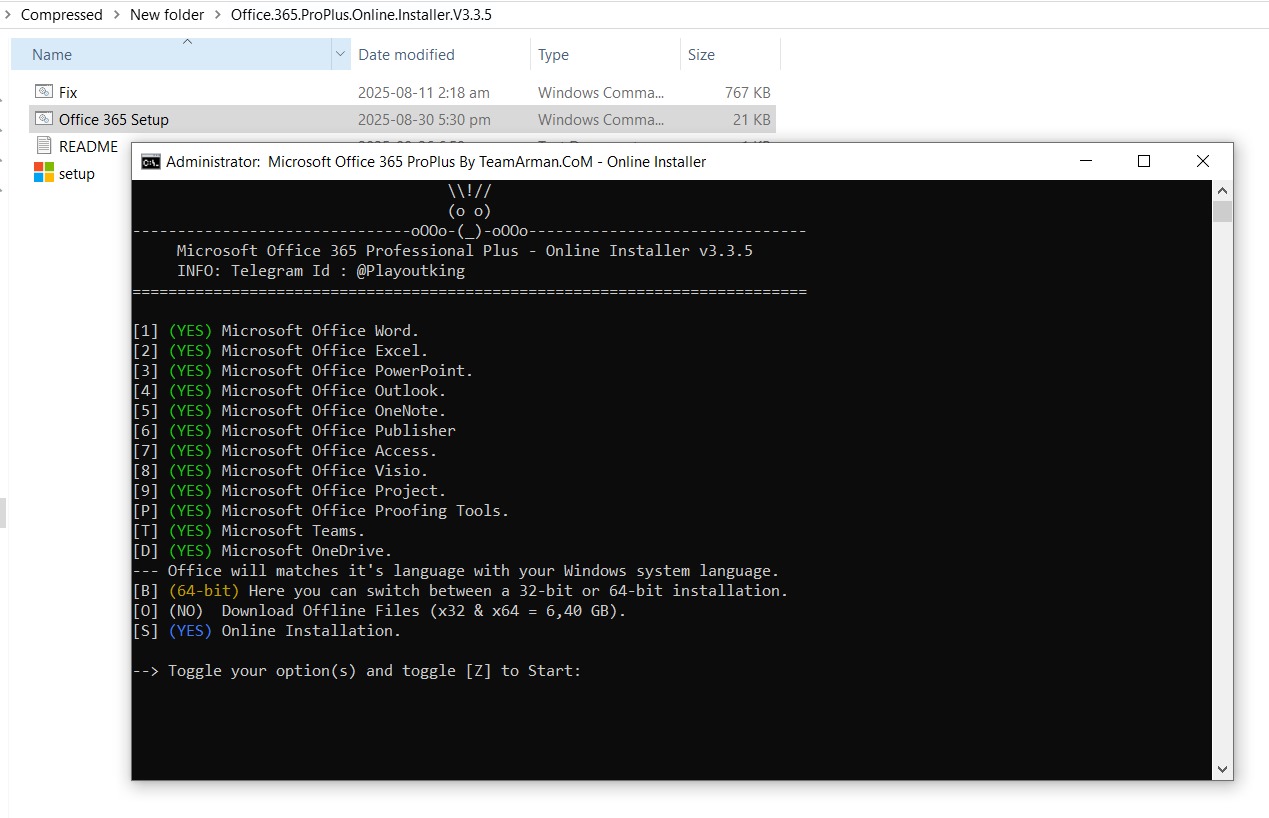Click the Microsoft Office Access line

[x=285, y=451]
